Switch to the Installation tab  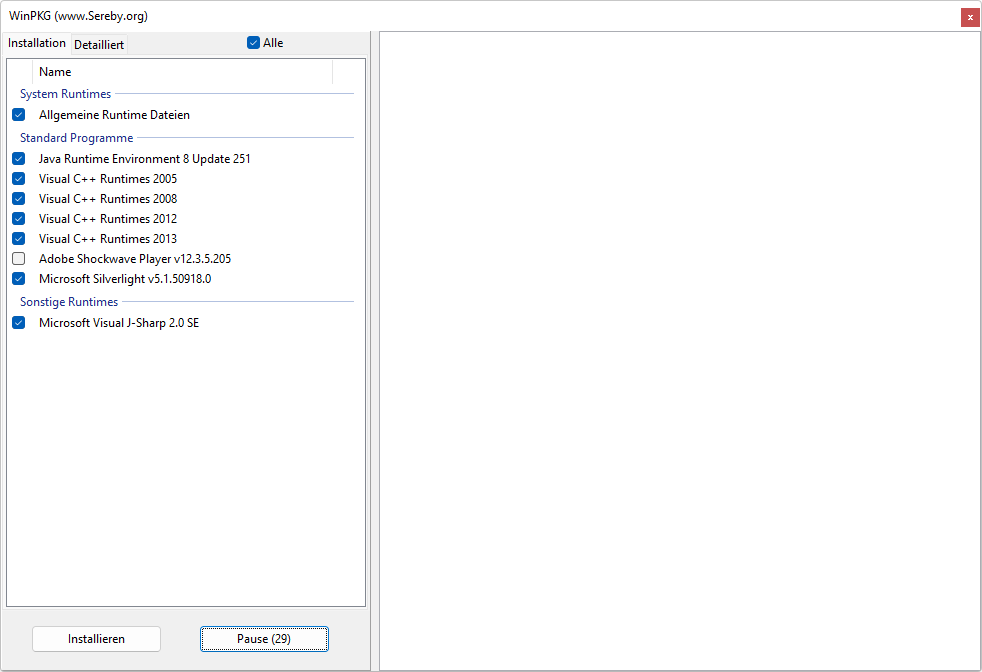(x=36, y=43)
